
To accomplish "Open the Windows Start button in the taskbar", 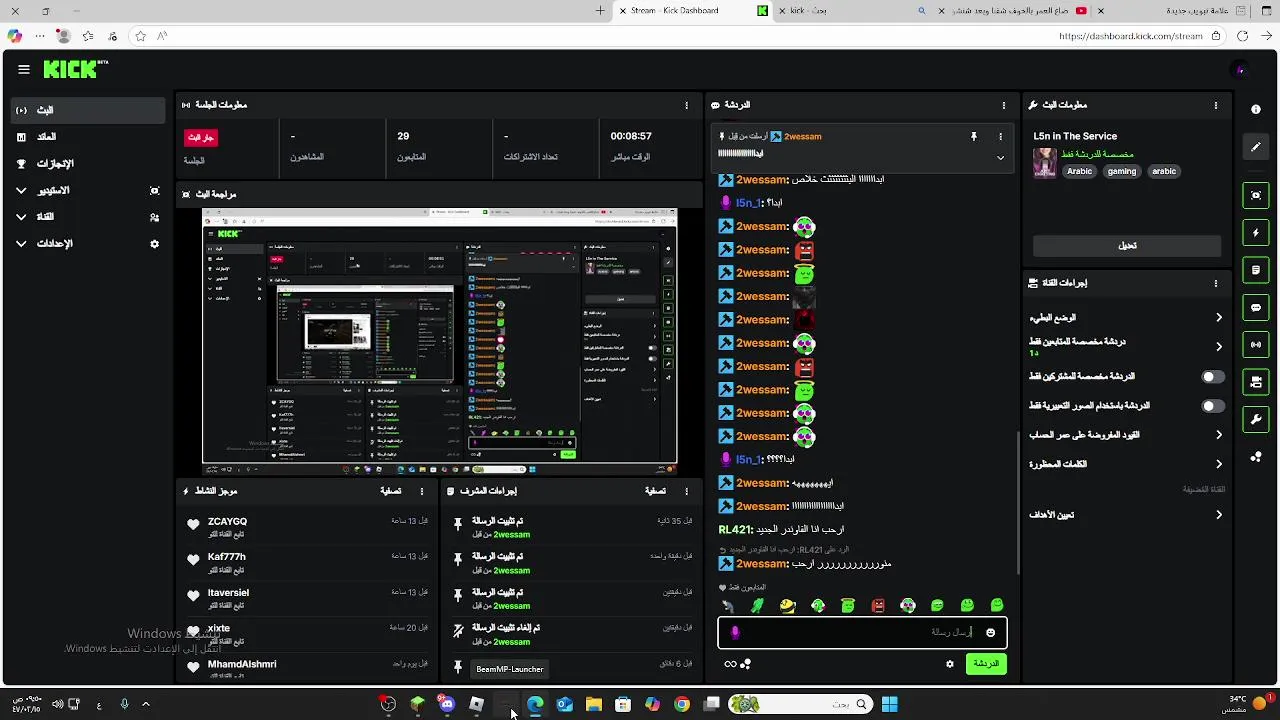I will 889,704.
